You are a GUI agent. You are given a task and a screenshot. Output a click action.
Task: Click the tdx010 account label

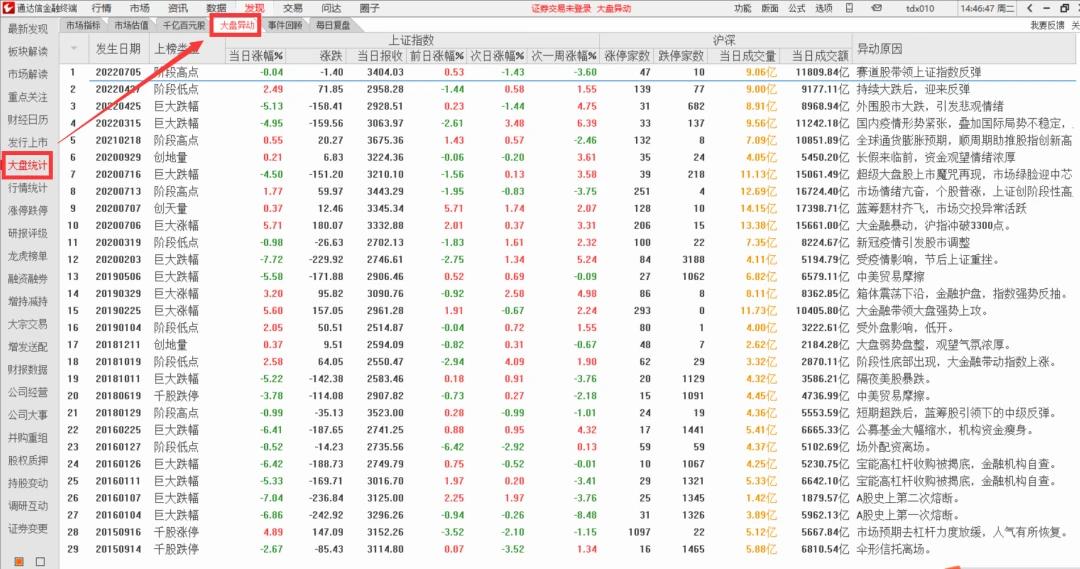point(920,8)
